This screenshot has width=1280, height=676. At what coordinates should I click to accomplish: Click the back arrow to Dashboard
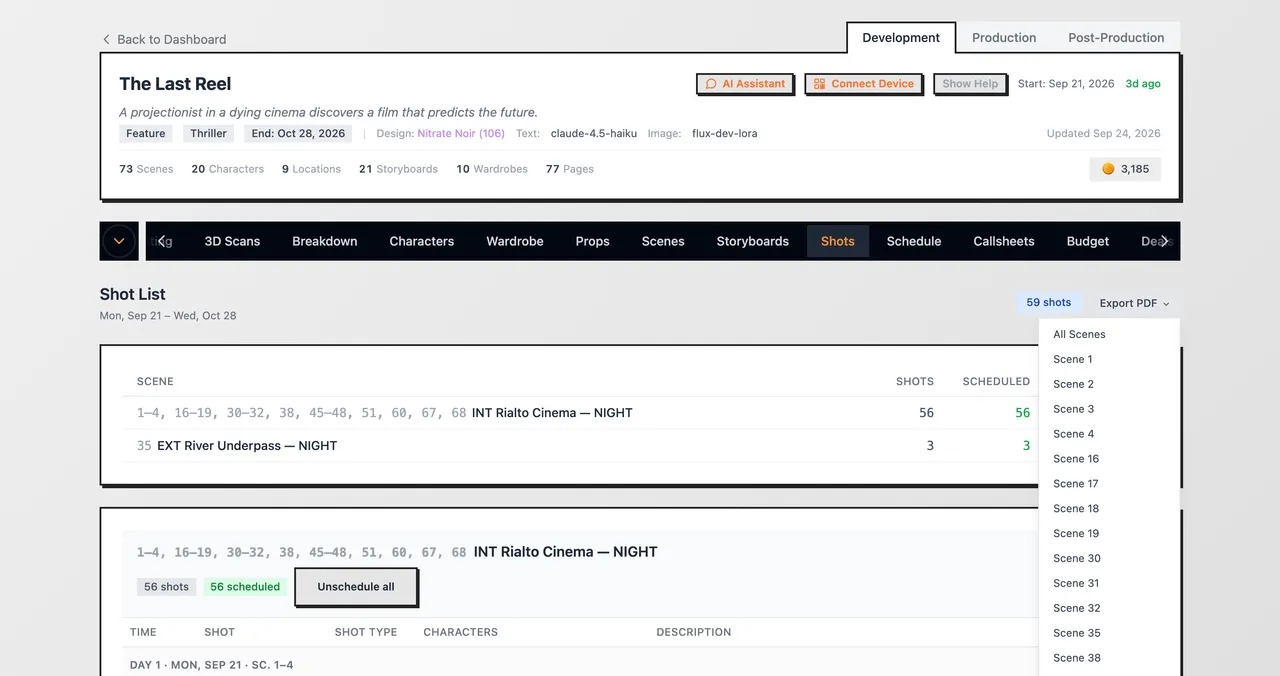point(106,39)
